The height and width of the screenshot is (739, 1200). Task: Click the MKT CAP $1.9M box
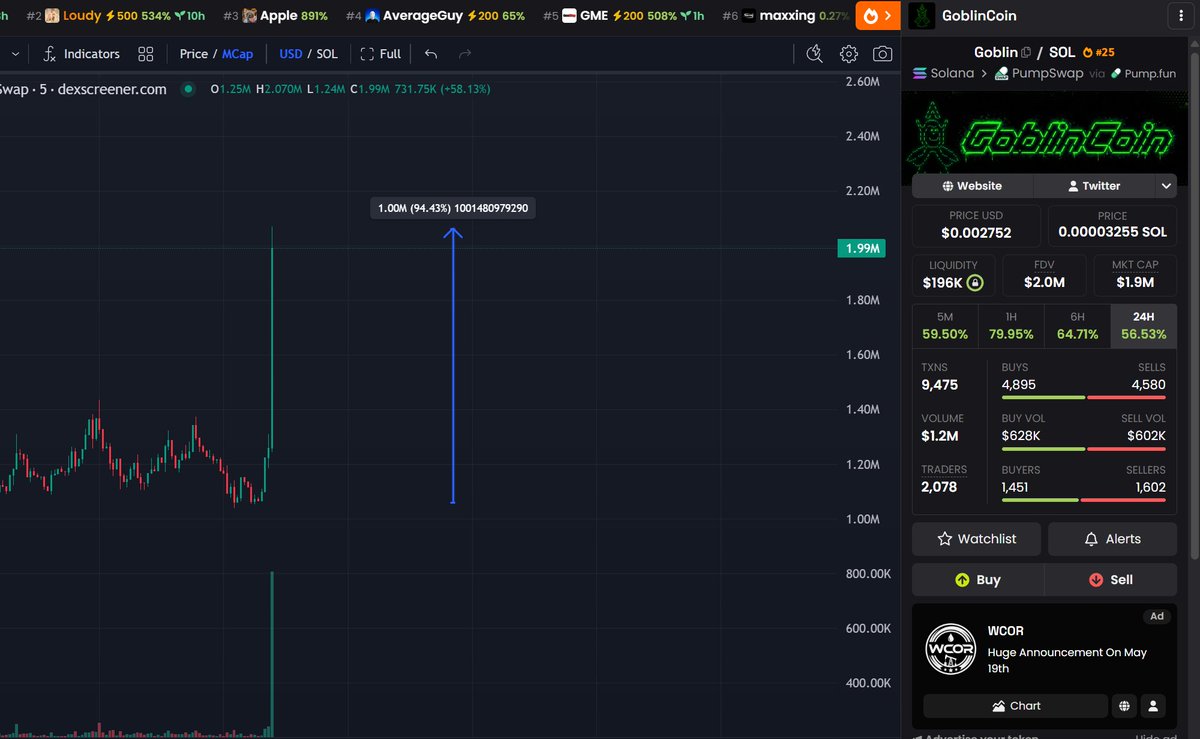[1134, 275]
